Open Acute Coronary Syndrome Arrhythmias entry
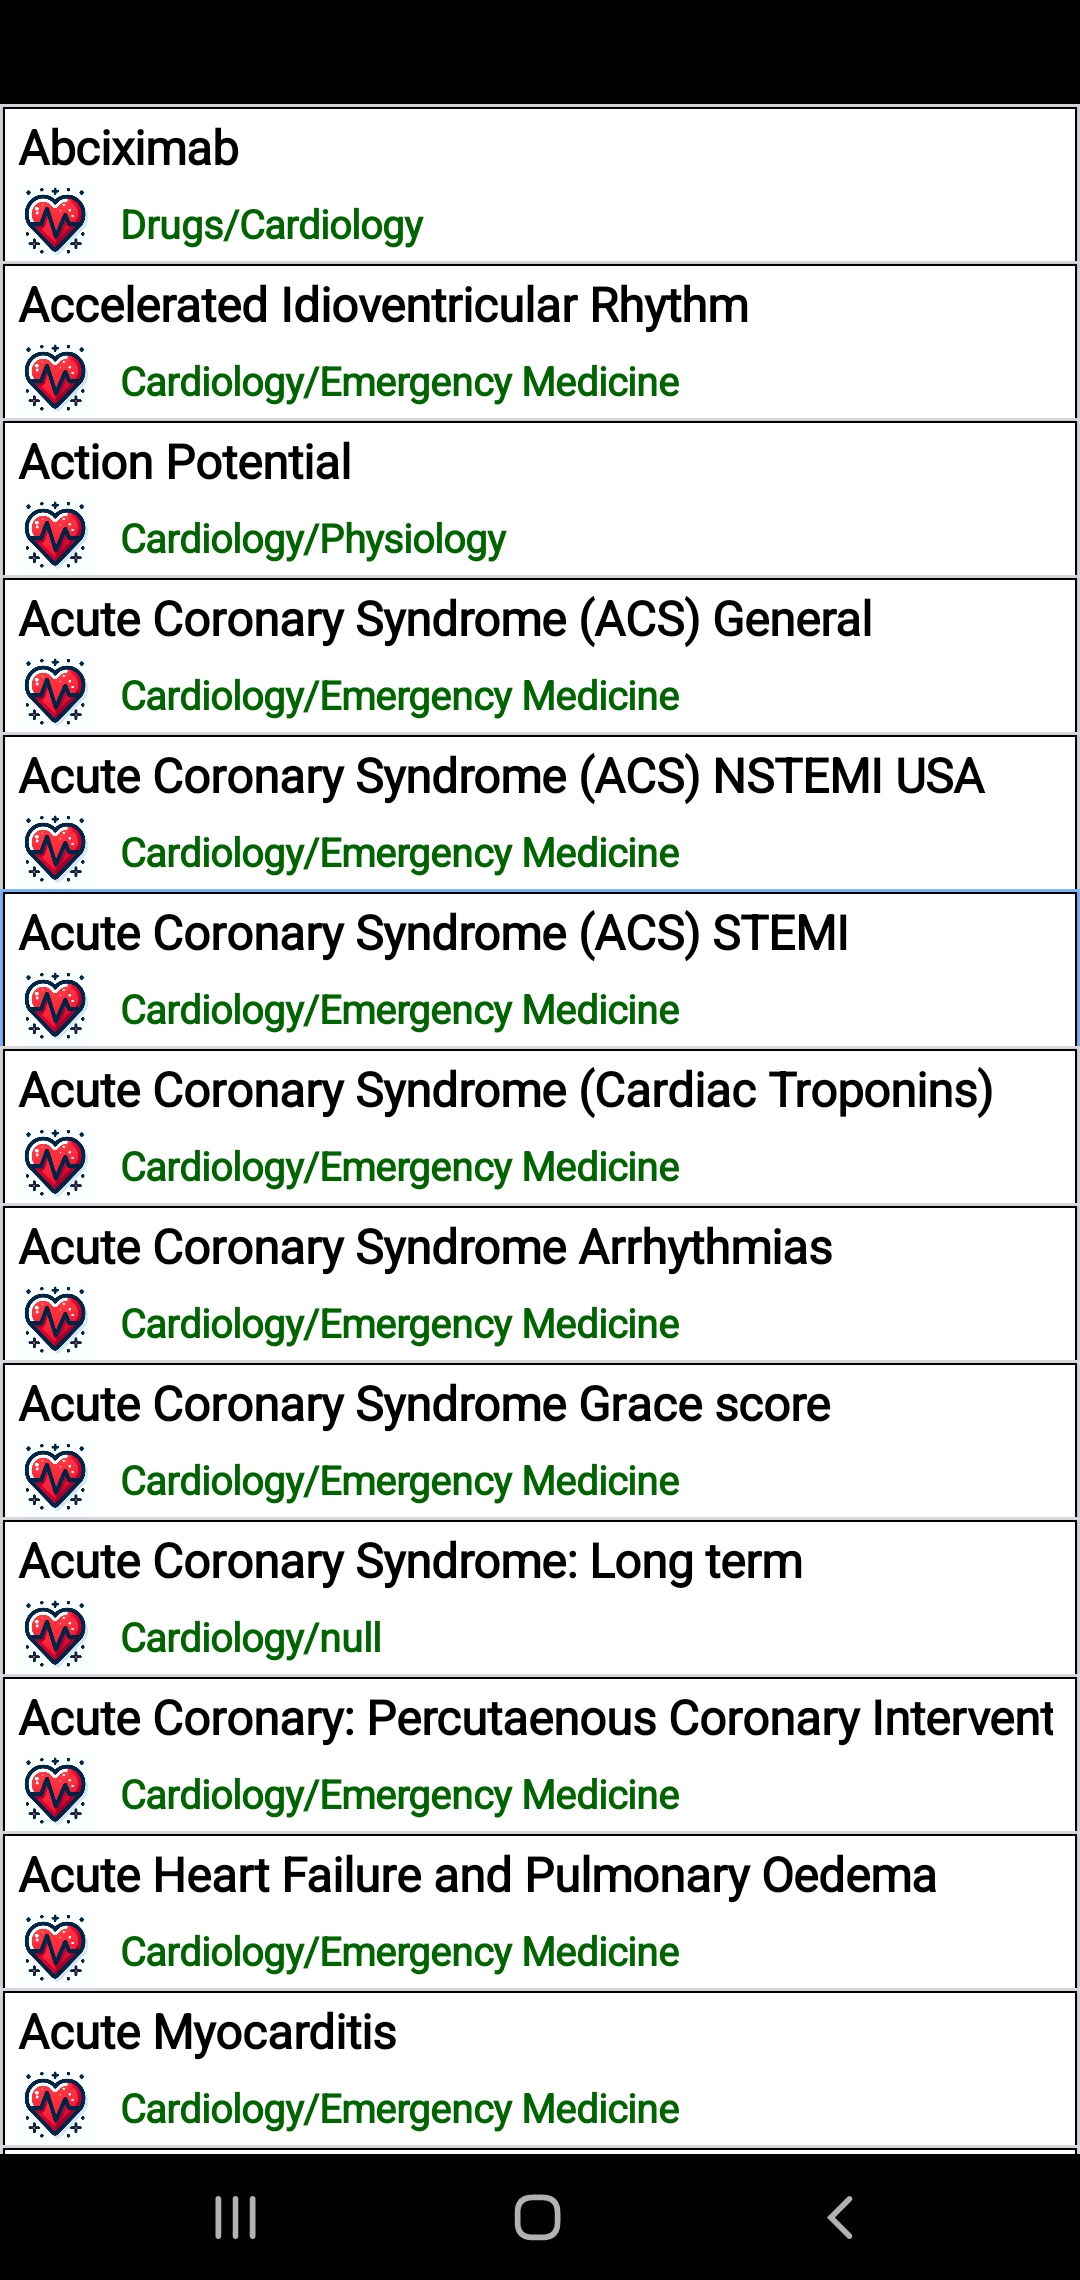This screenshot has width=1080, height=2280. tap(426, 1247)
